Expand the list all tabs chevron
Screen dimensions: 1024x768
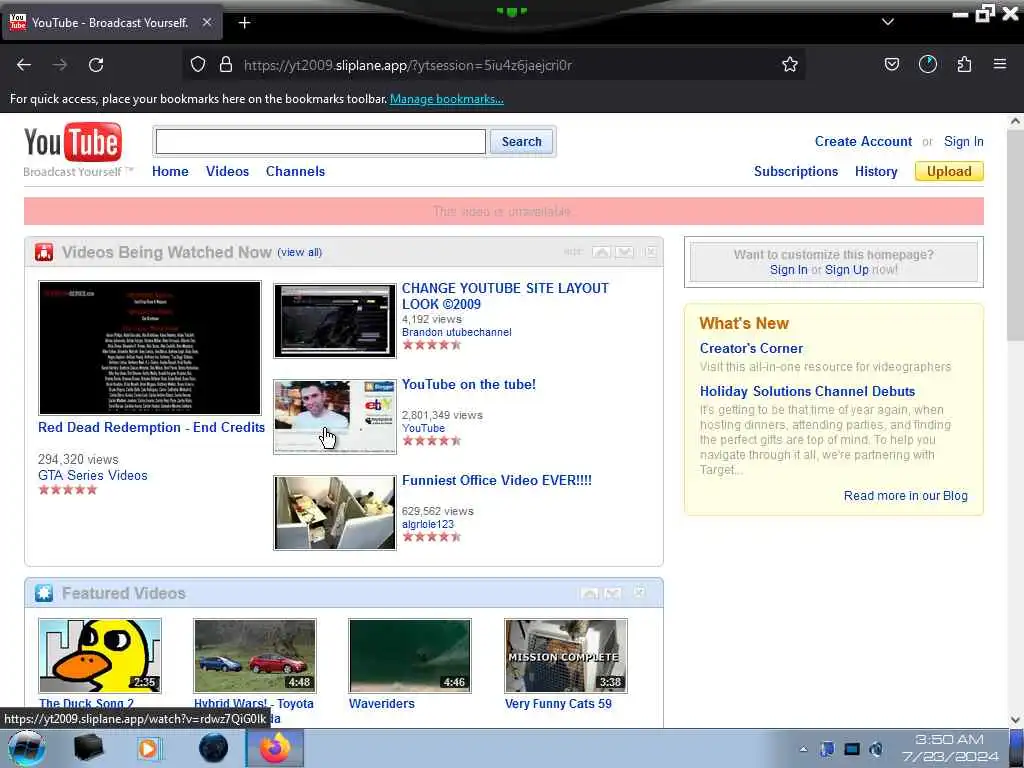[888, 22]
